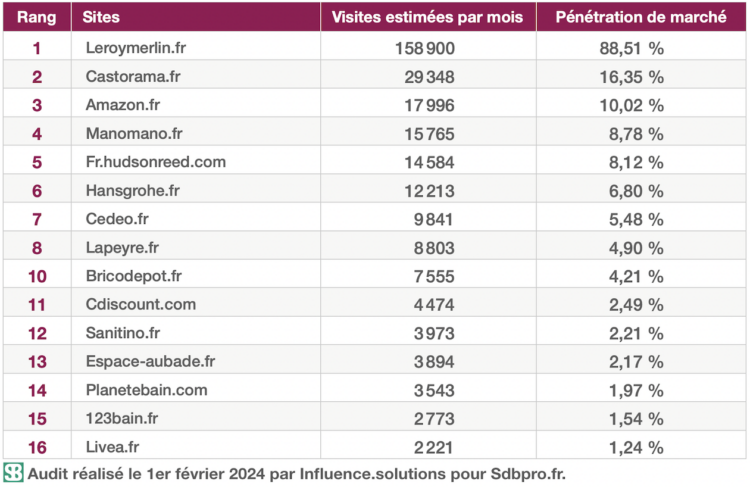This screenshot has height=487, width=750.
Task: Click Hansgrohe.fr in the list
Action: click(x=131, y=190)
